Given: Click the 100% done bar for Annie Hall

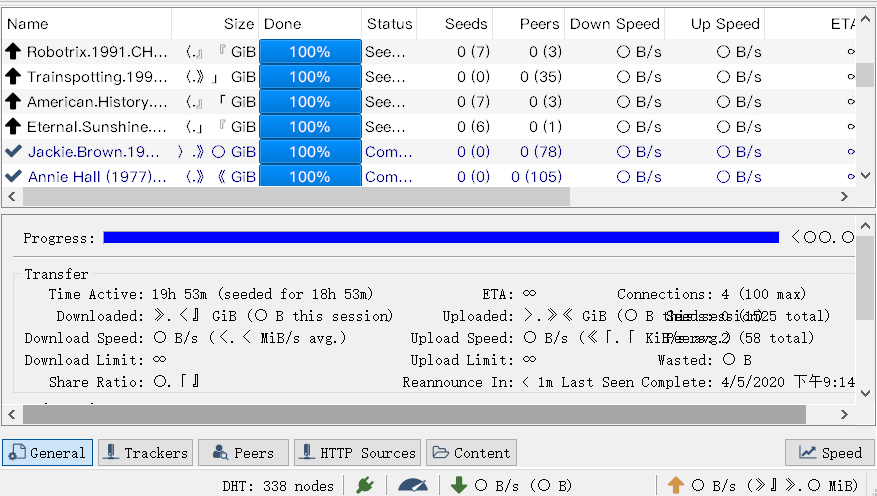Looking at the screenshot, I should point(310,177).
